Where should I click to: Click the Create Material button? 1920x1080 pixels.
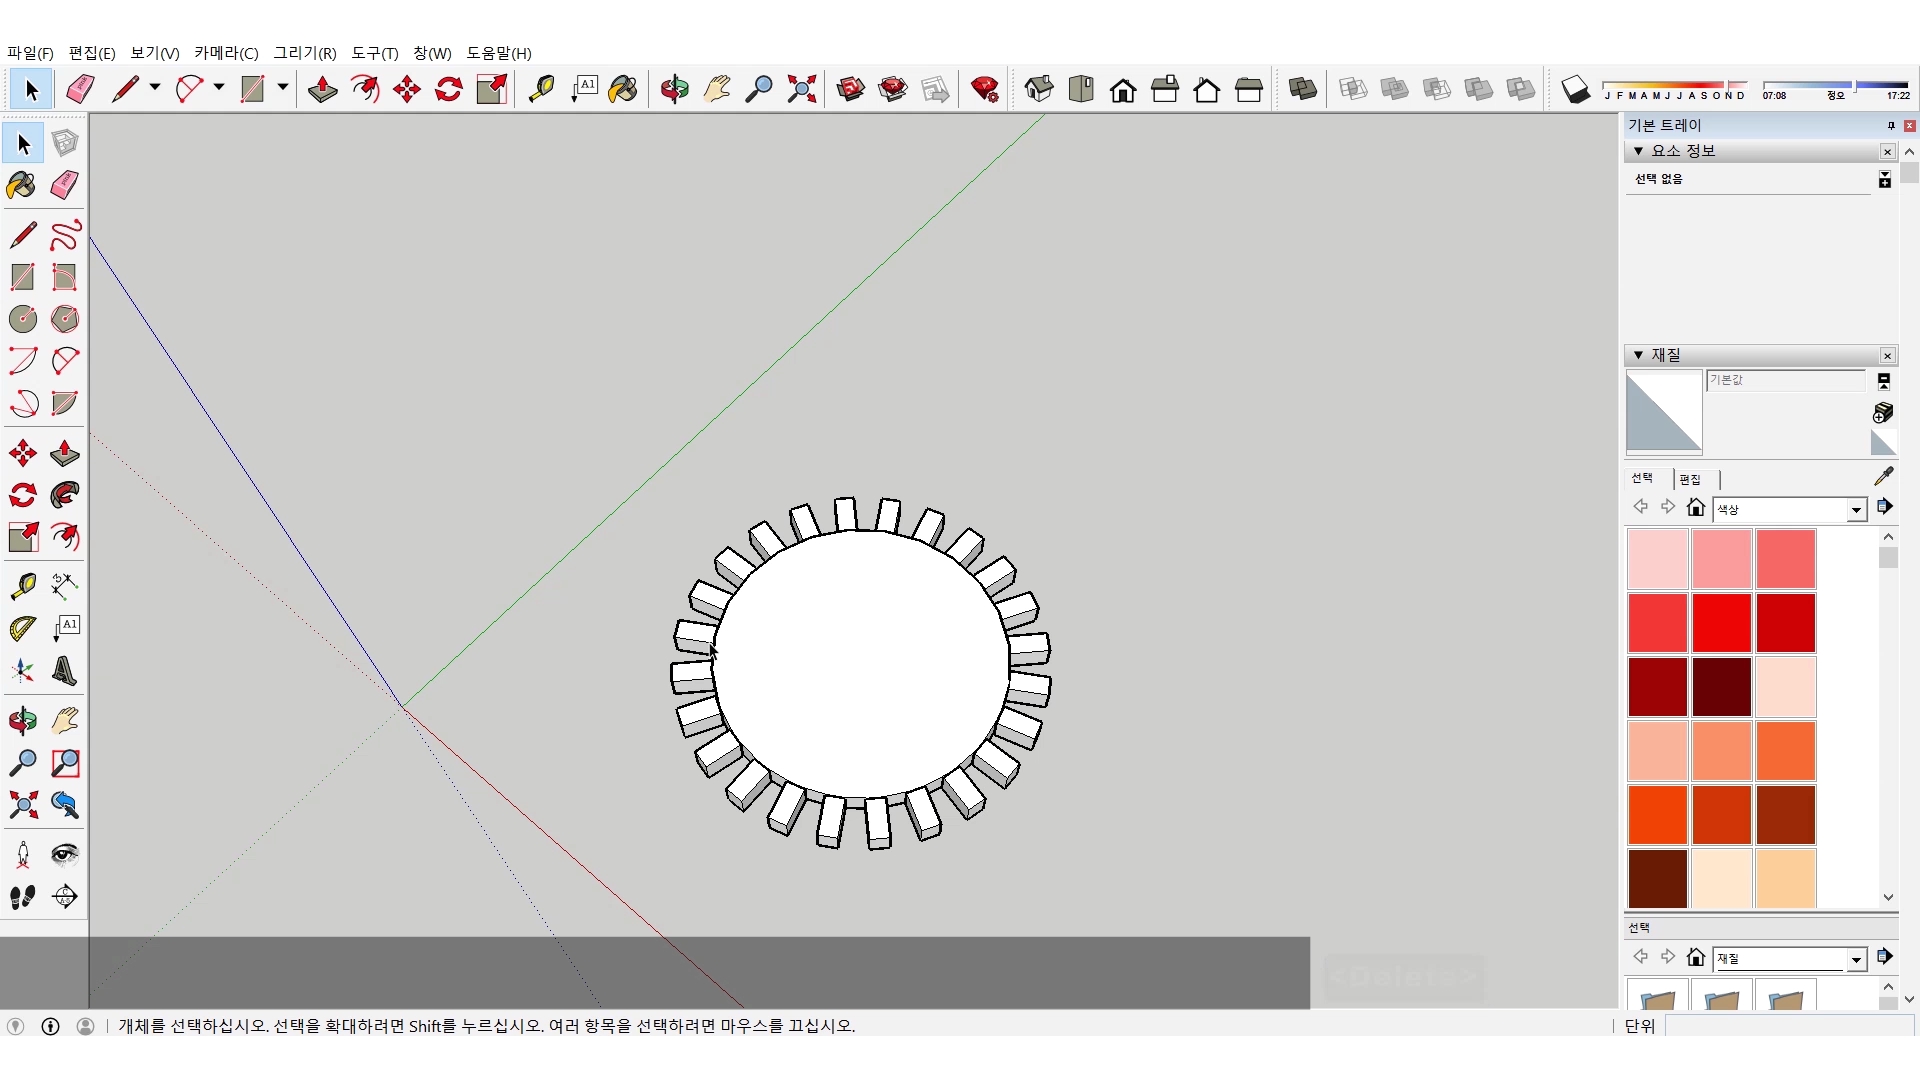point(1882,412)
